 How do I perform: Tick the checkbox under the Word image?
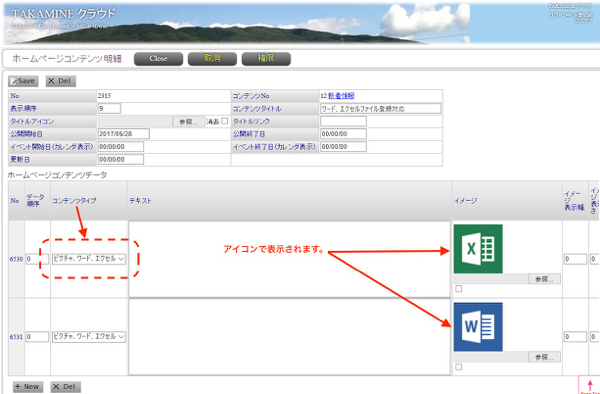[459, 367]
